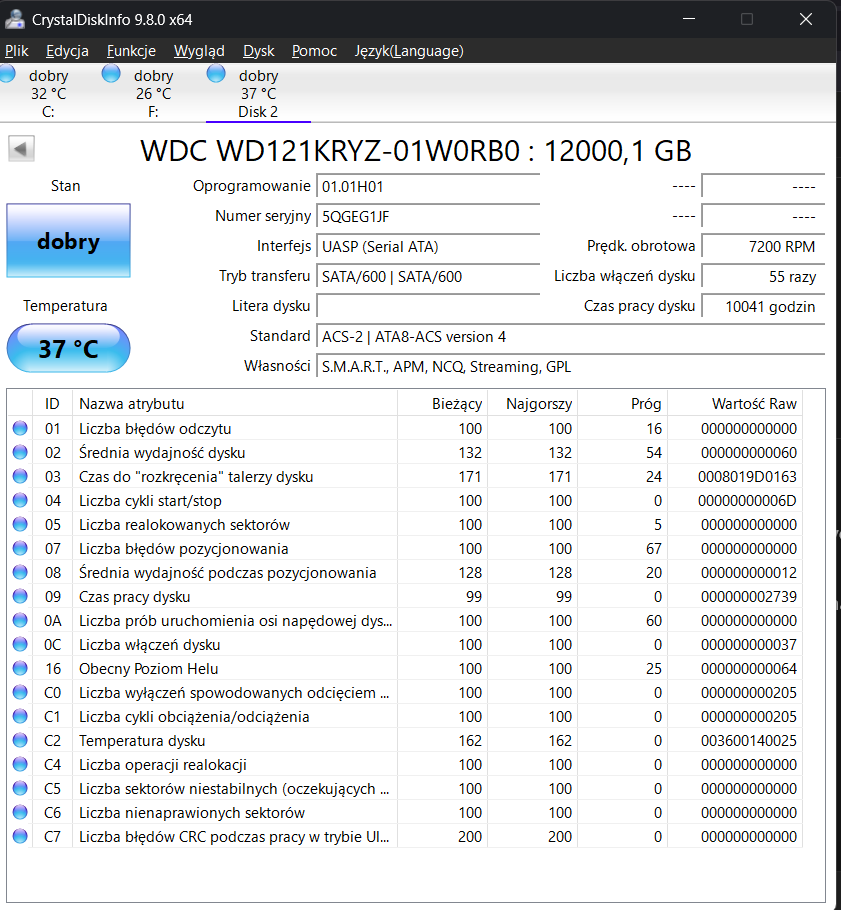Click raw value 0008019D0163
Screen dimensions: 841x910
(x=747, y=476)
